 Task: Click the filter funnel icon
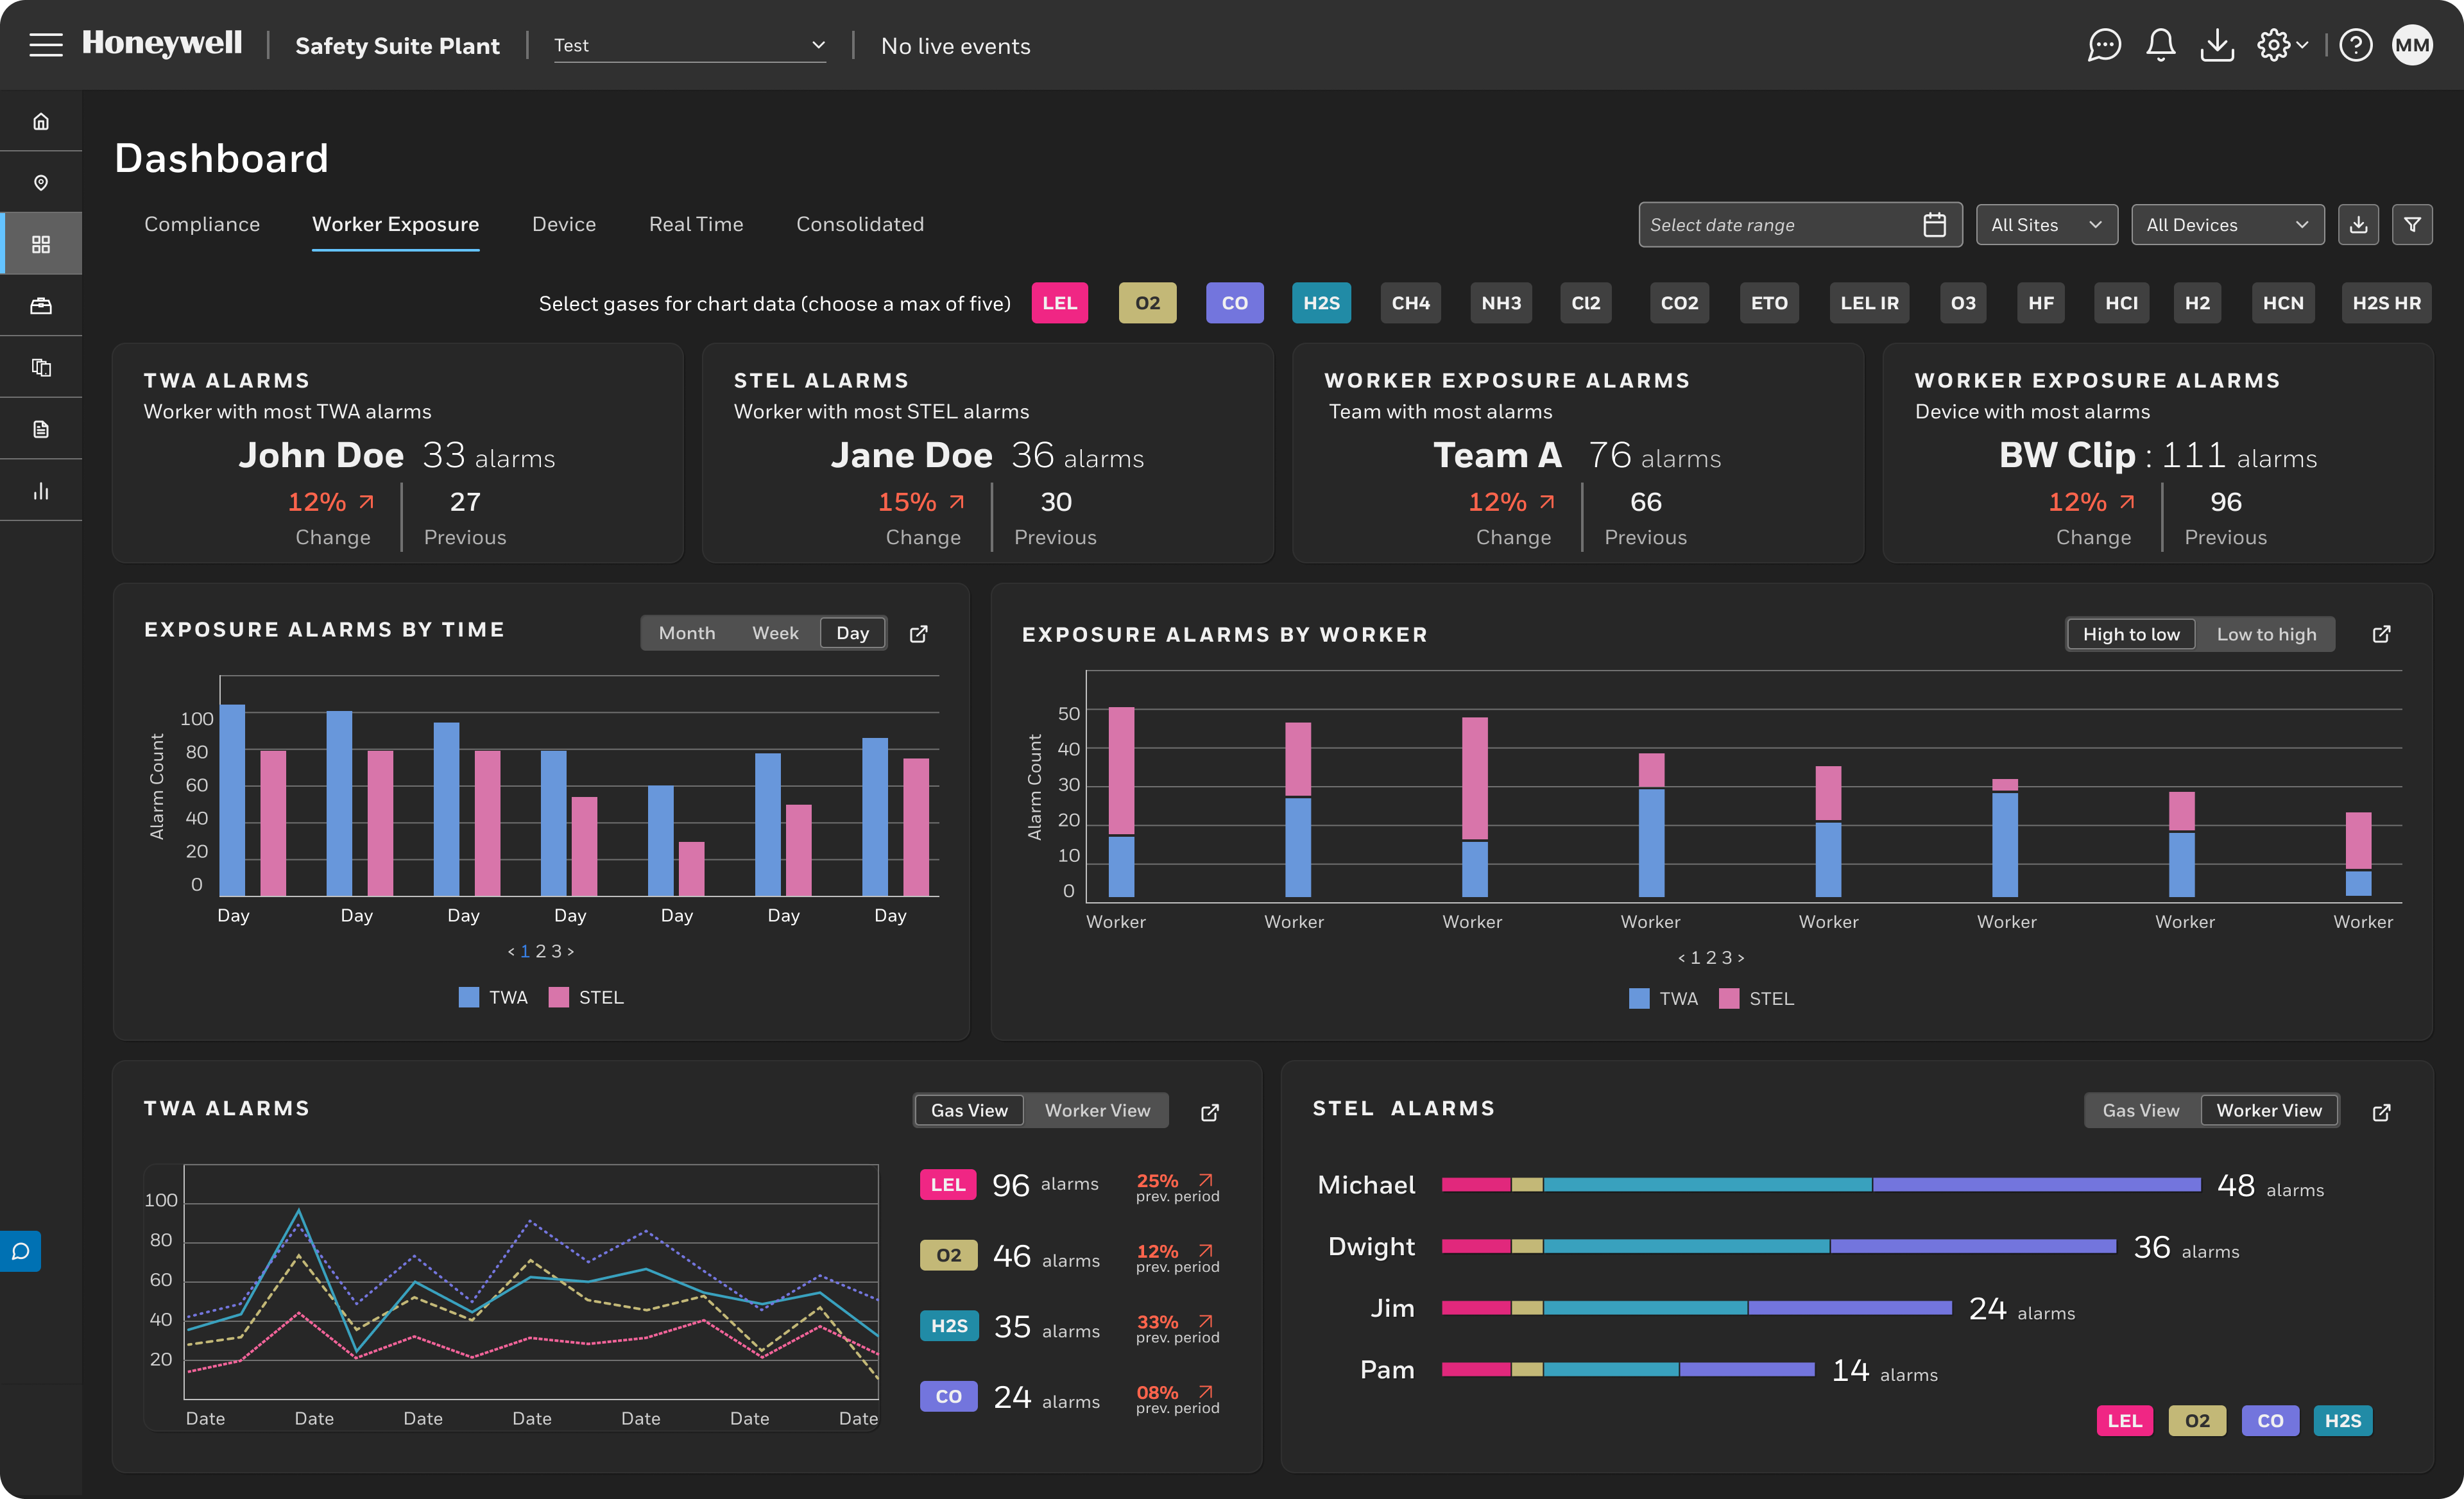(2412, 225)
